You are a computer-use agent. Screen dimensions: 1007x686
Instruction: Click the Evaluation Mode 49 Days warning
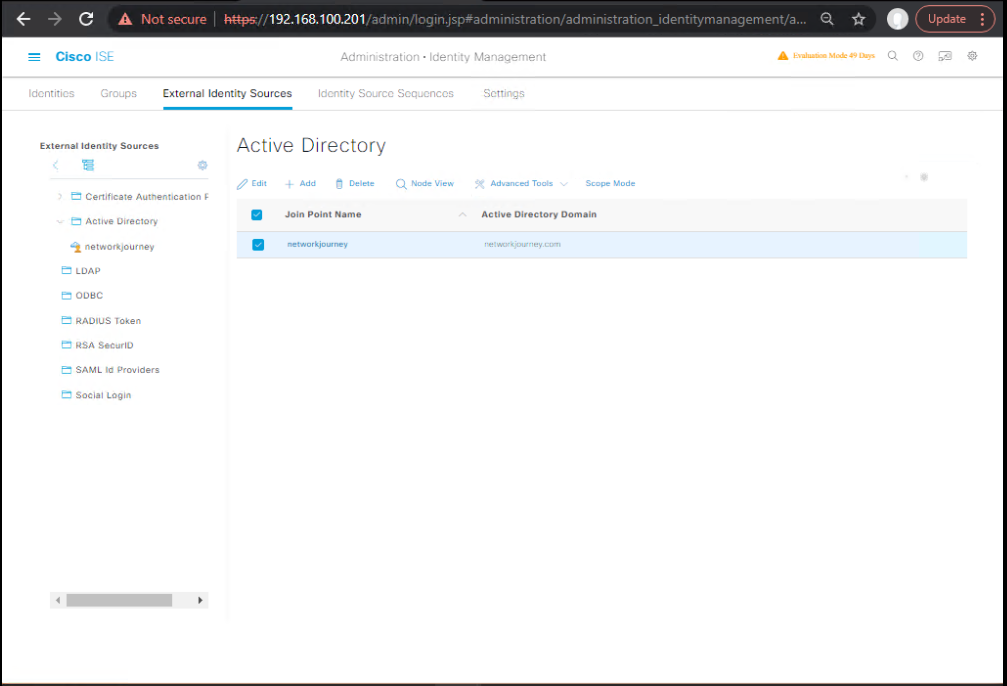pos(826,56)
